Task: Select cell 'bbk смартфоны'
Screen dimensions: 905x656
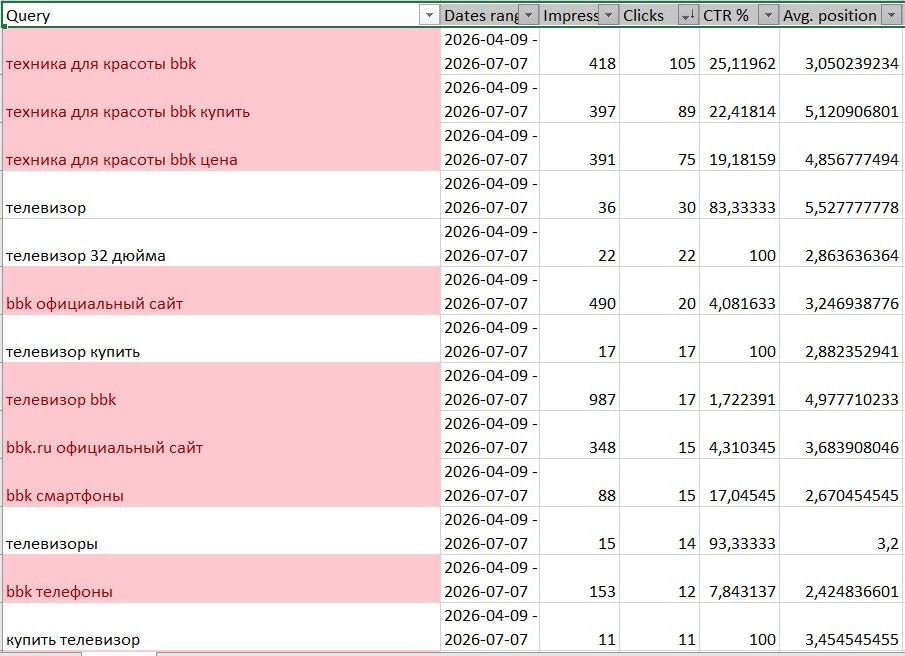Action: [221, 483]
